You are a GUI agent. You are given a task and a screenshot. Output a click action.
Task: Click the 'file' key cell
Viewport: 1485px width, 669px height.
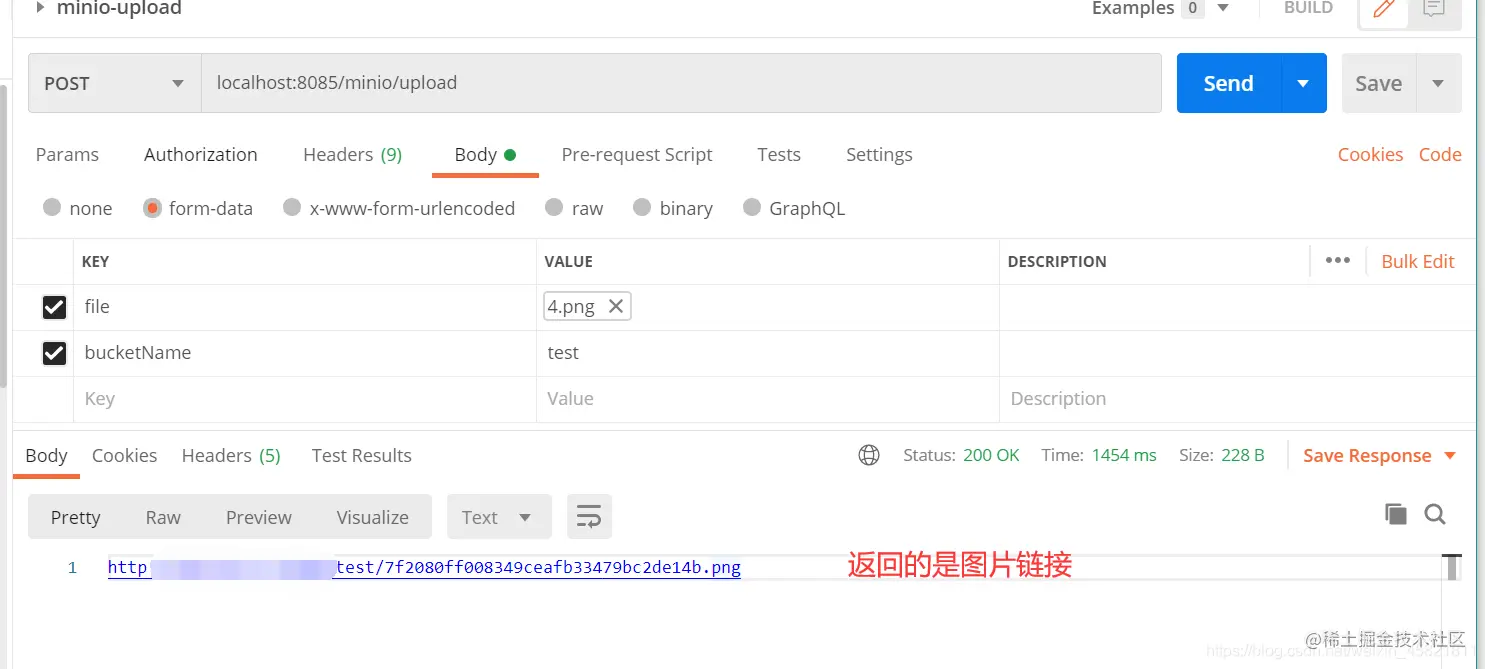tap(305, 307)
